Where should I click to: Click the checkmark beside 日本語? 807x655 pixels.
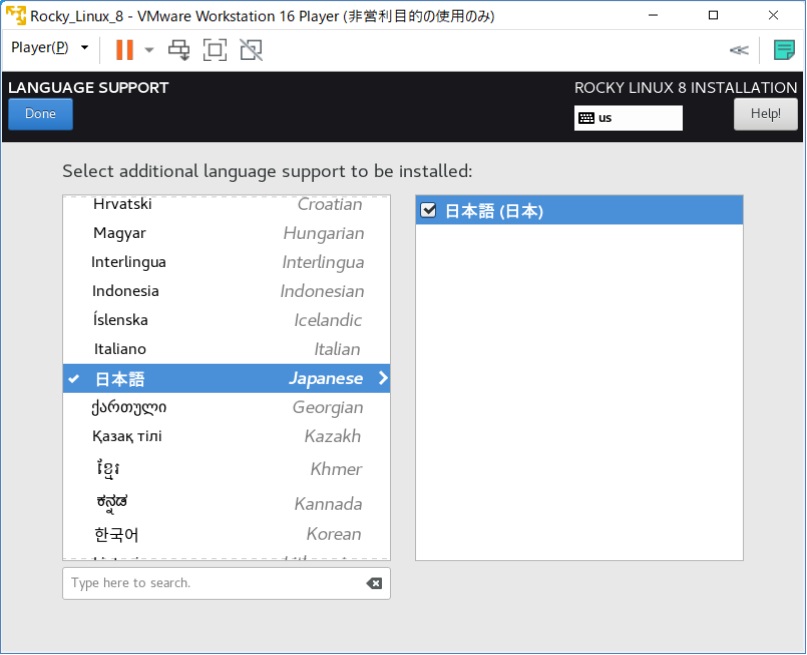pos(75,379)
